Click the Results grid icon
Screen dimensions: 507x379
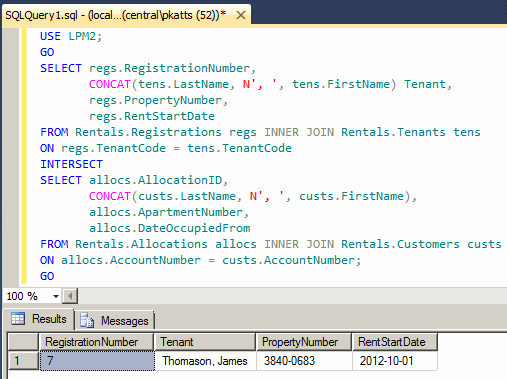(18, 319)
